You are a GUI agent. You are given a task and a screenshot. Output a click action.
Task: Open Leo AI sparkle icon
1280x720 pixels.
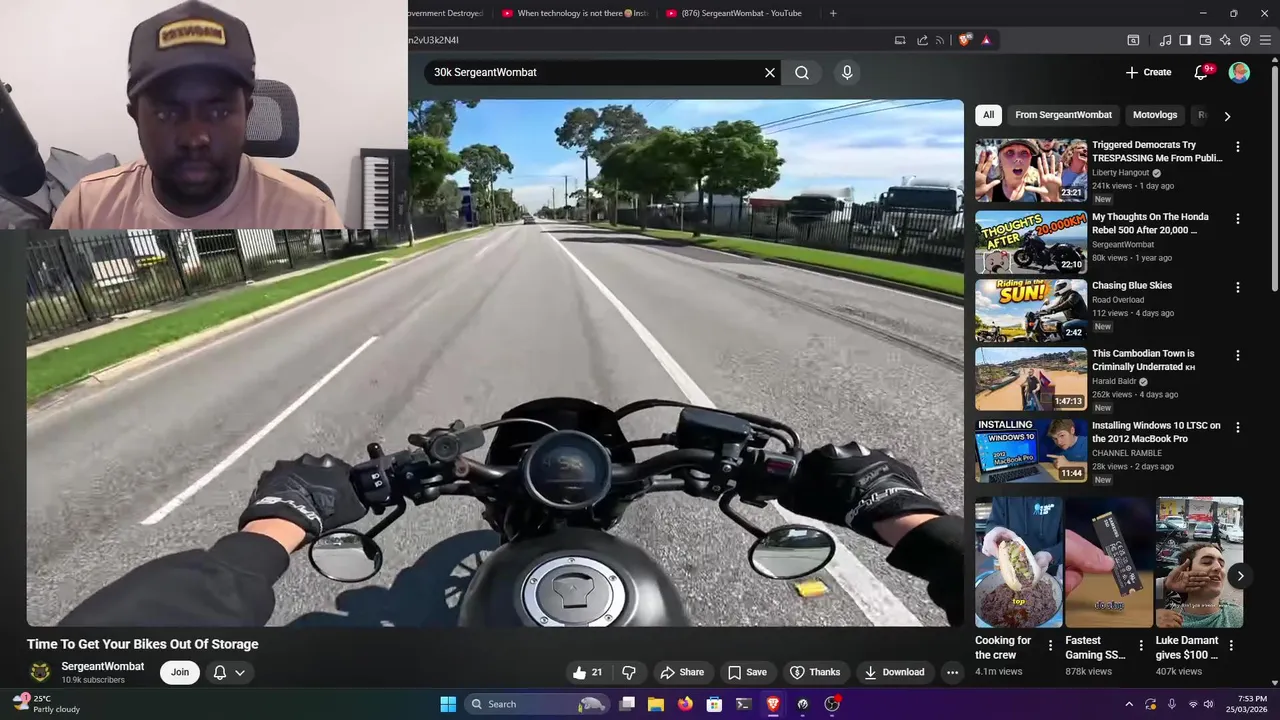(x=1225, y=40)
